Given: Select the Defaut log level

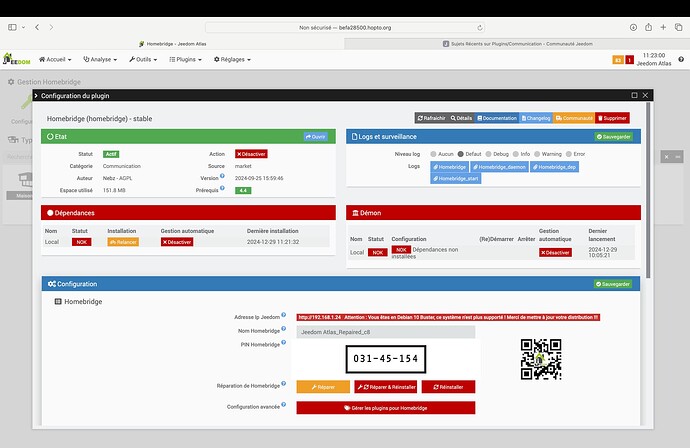Looking at the screenshot, I should 461,154.
